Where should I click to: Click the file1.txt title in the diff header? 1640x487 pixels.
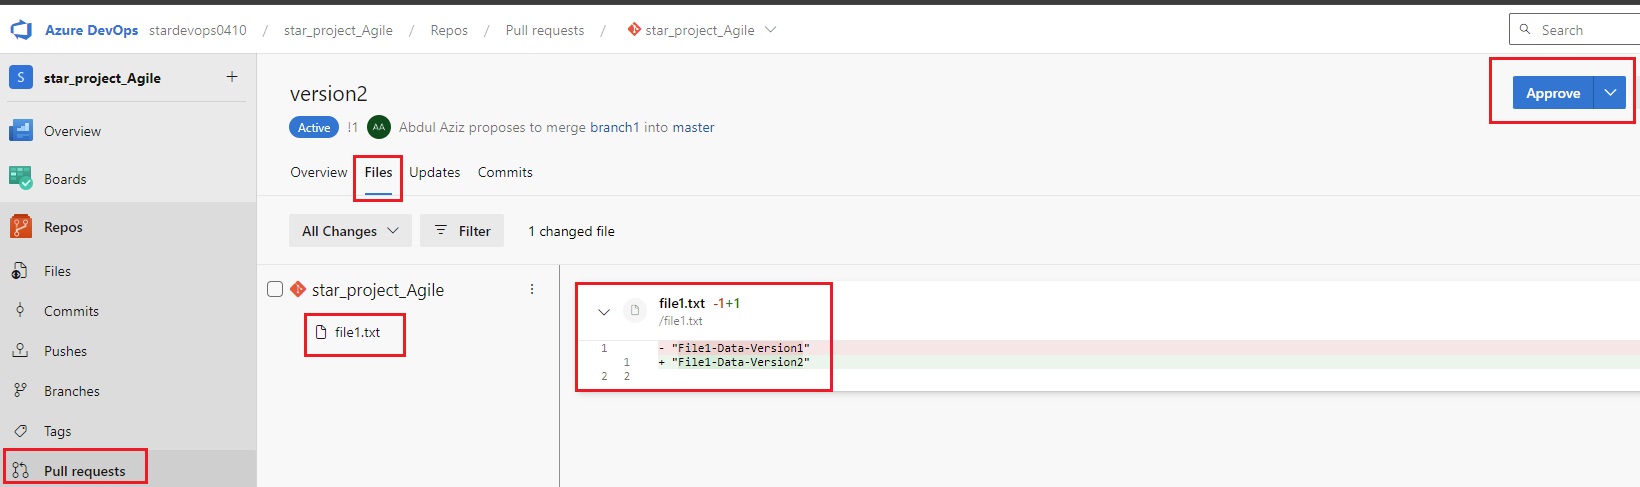682,303
